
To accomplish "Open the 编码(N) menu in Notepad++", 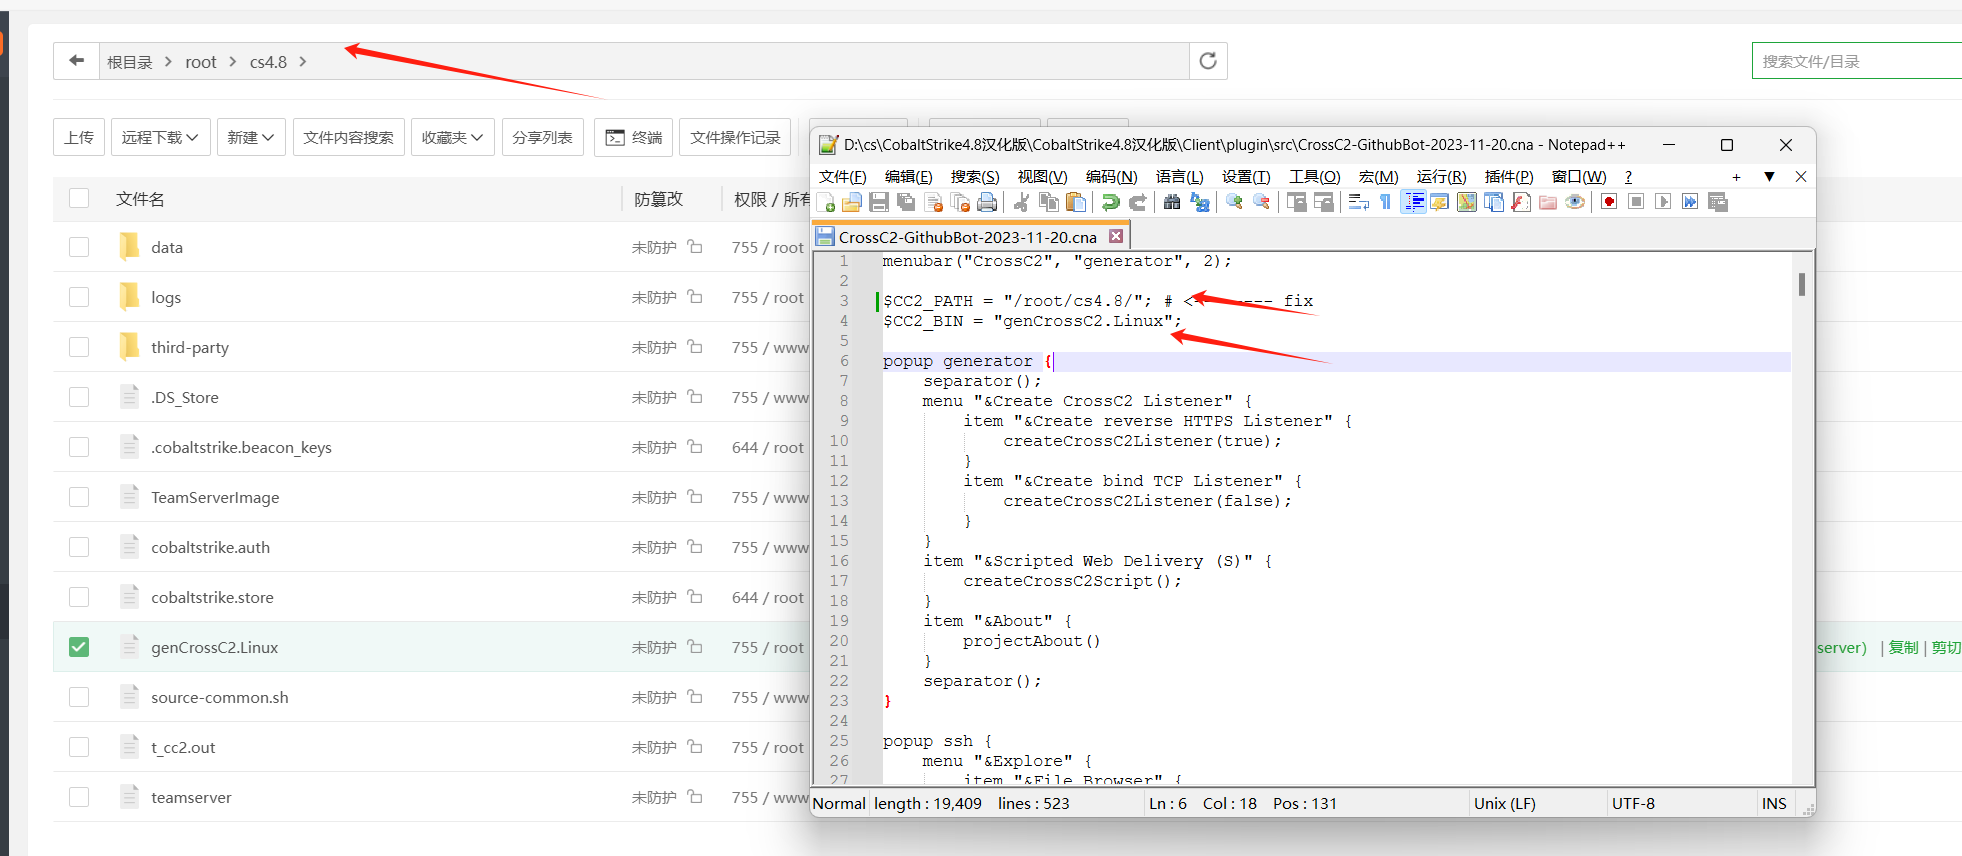I will [1111, 177].
